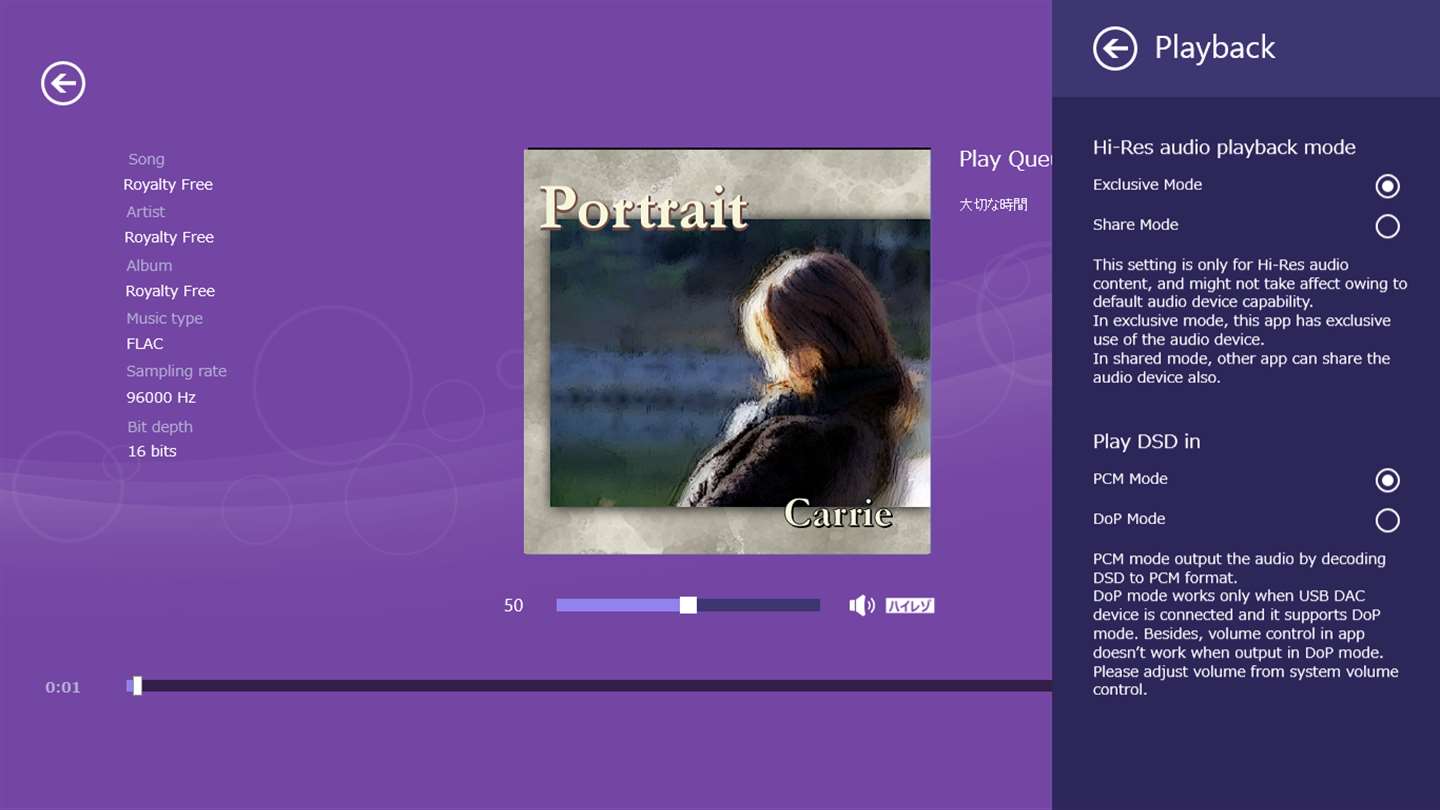1440x810 pixels.
Task: Go back using the main-screen back arrow
Action: (63, 83)
